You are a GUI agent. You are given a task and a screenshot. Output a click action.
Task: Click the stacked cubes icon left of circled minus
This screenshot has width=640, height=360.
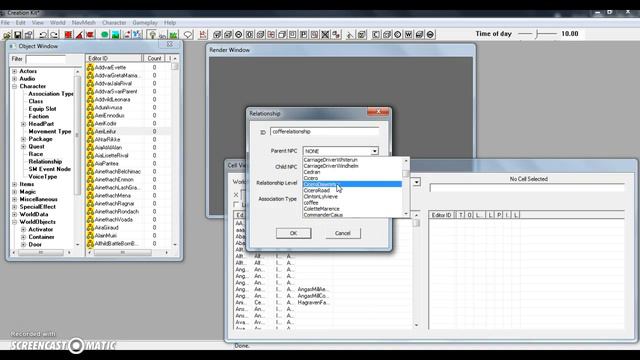[x=419, y=35]
